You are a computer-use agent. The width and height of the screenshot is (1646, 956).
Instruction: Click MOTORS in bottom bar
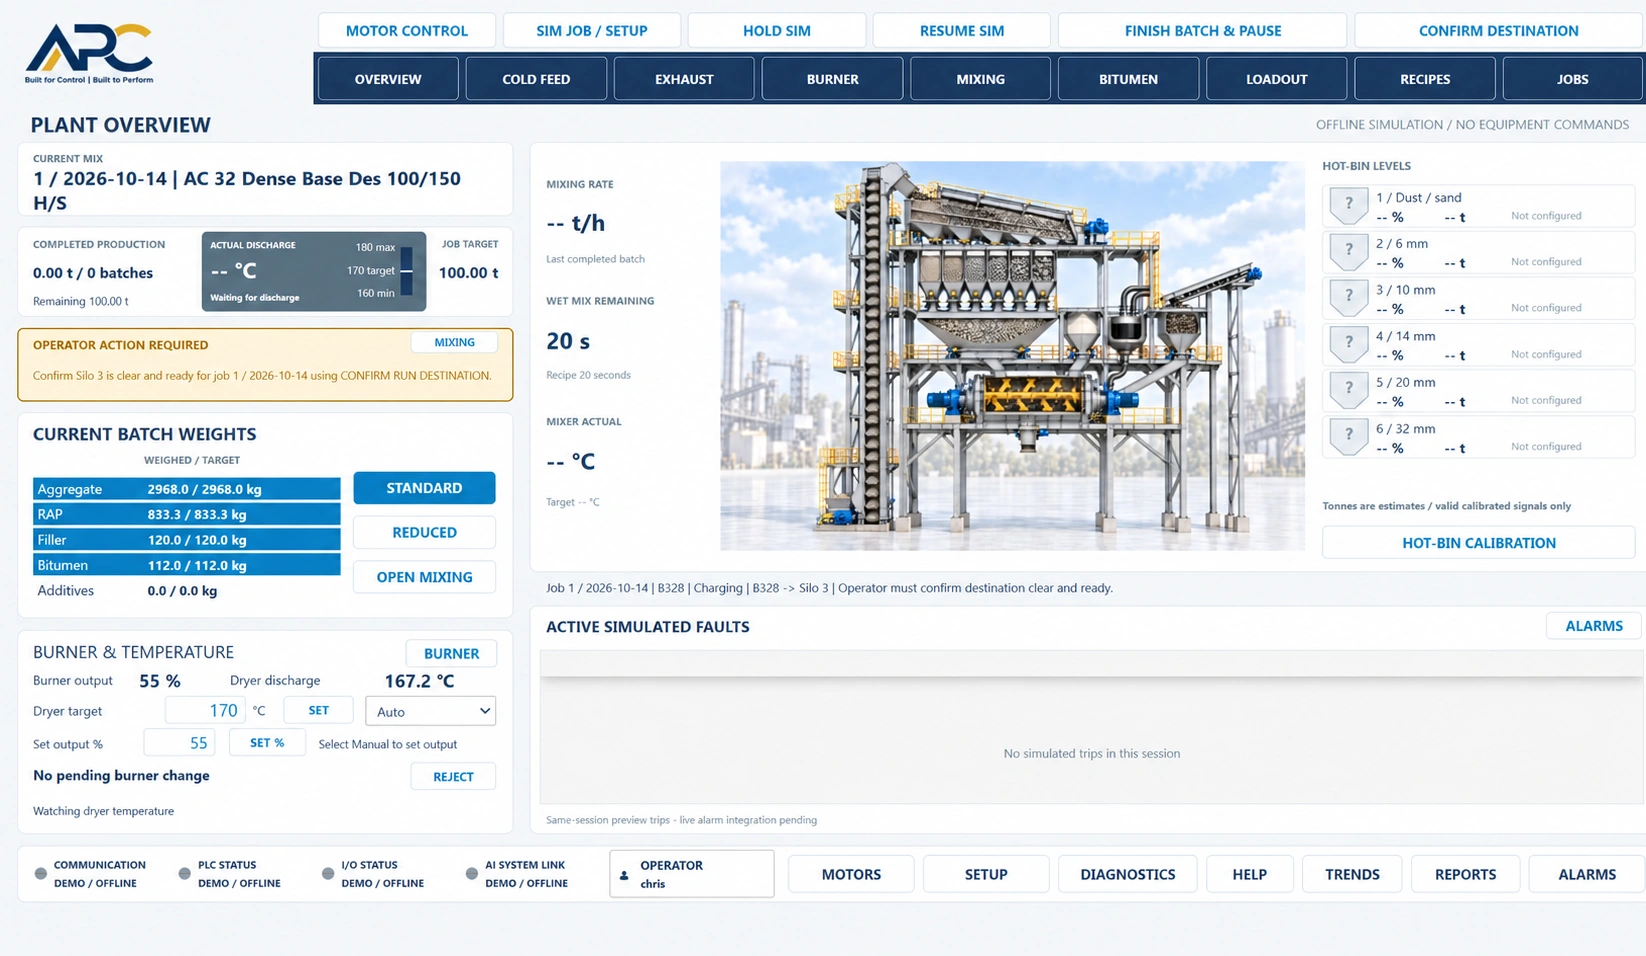click(x=851, y=874)
